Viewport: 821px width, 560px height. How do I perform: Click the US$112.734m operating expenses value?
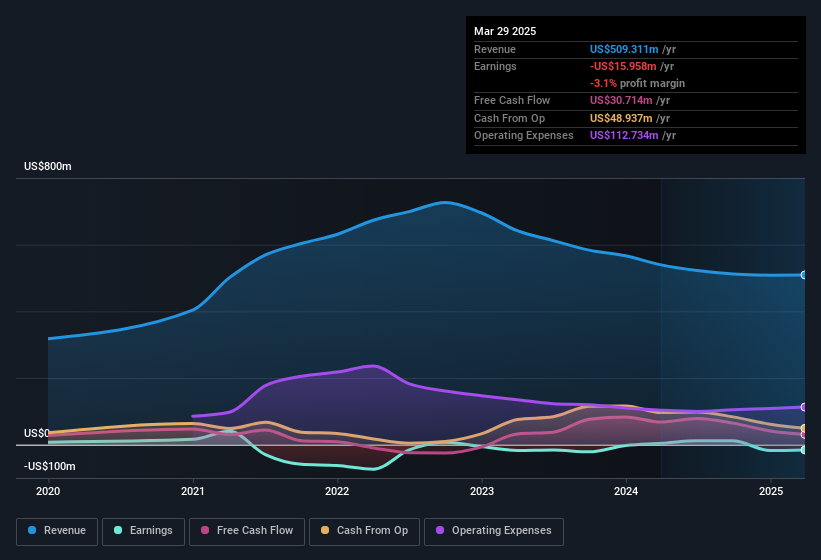pyautogui.click(x=624, y=135)
